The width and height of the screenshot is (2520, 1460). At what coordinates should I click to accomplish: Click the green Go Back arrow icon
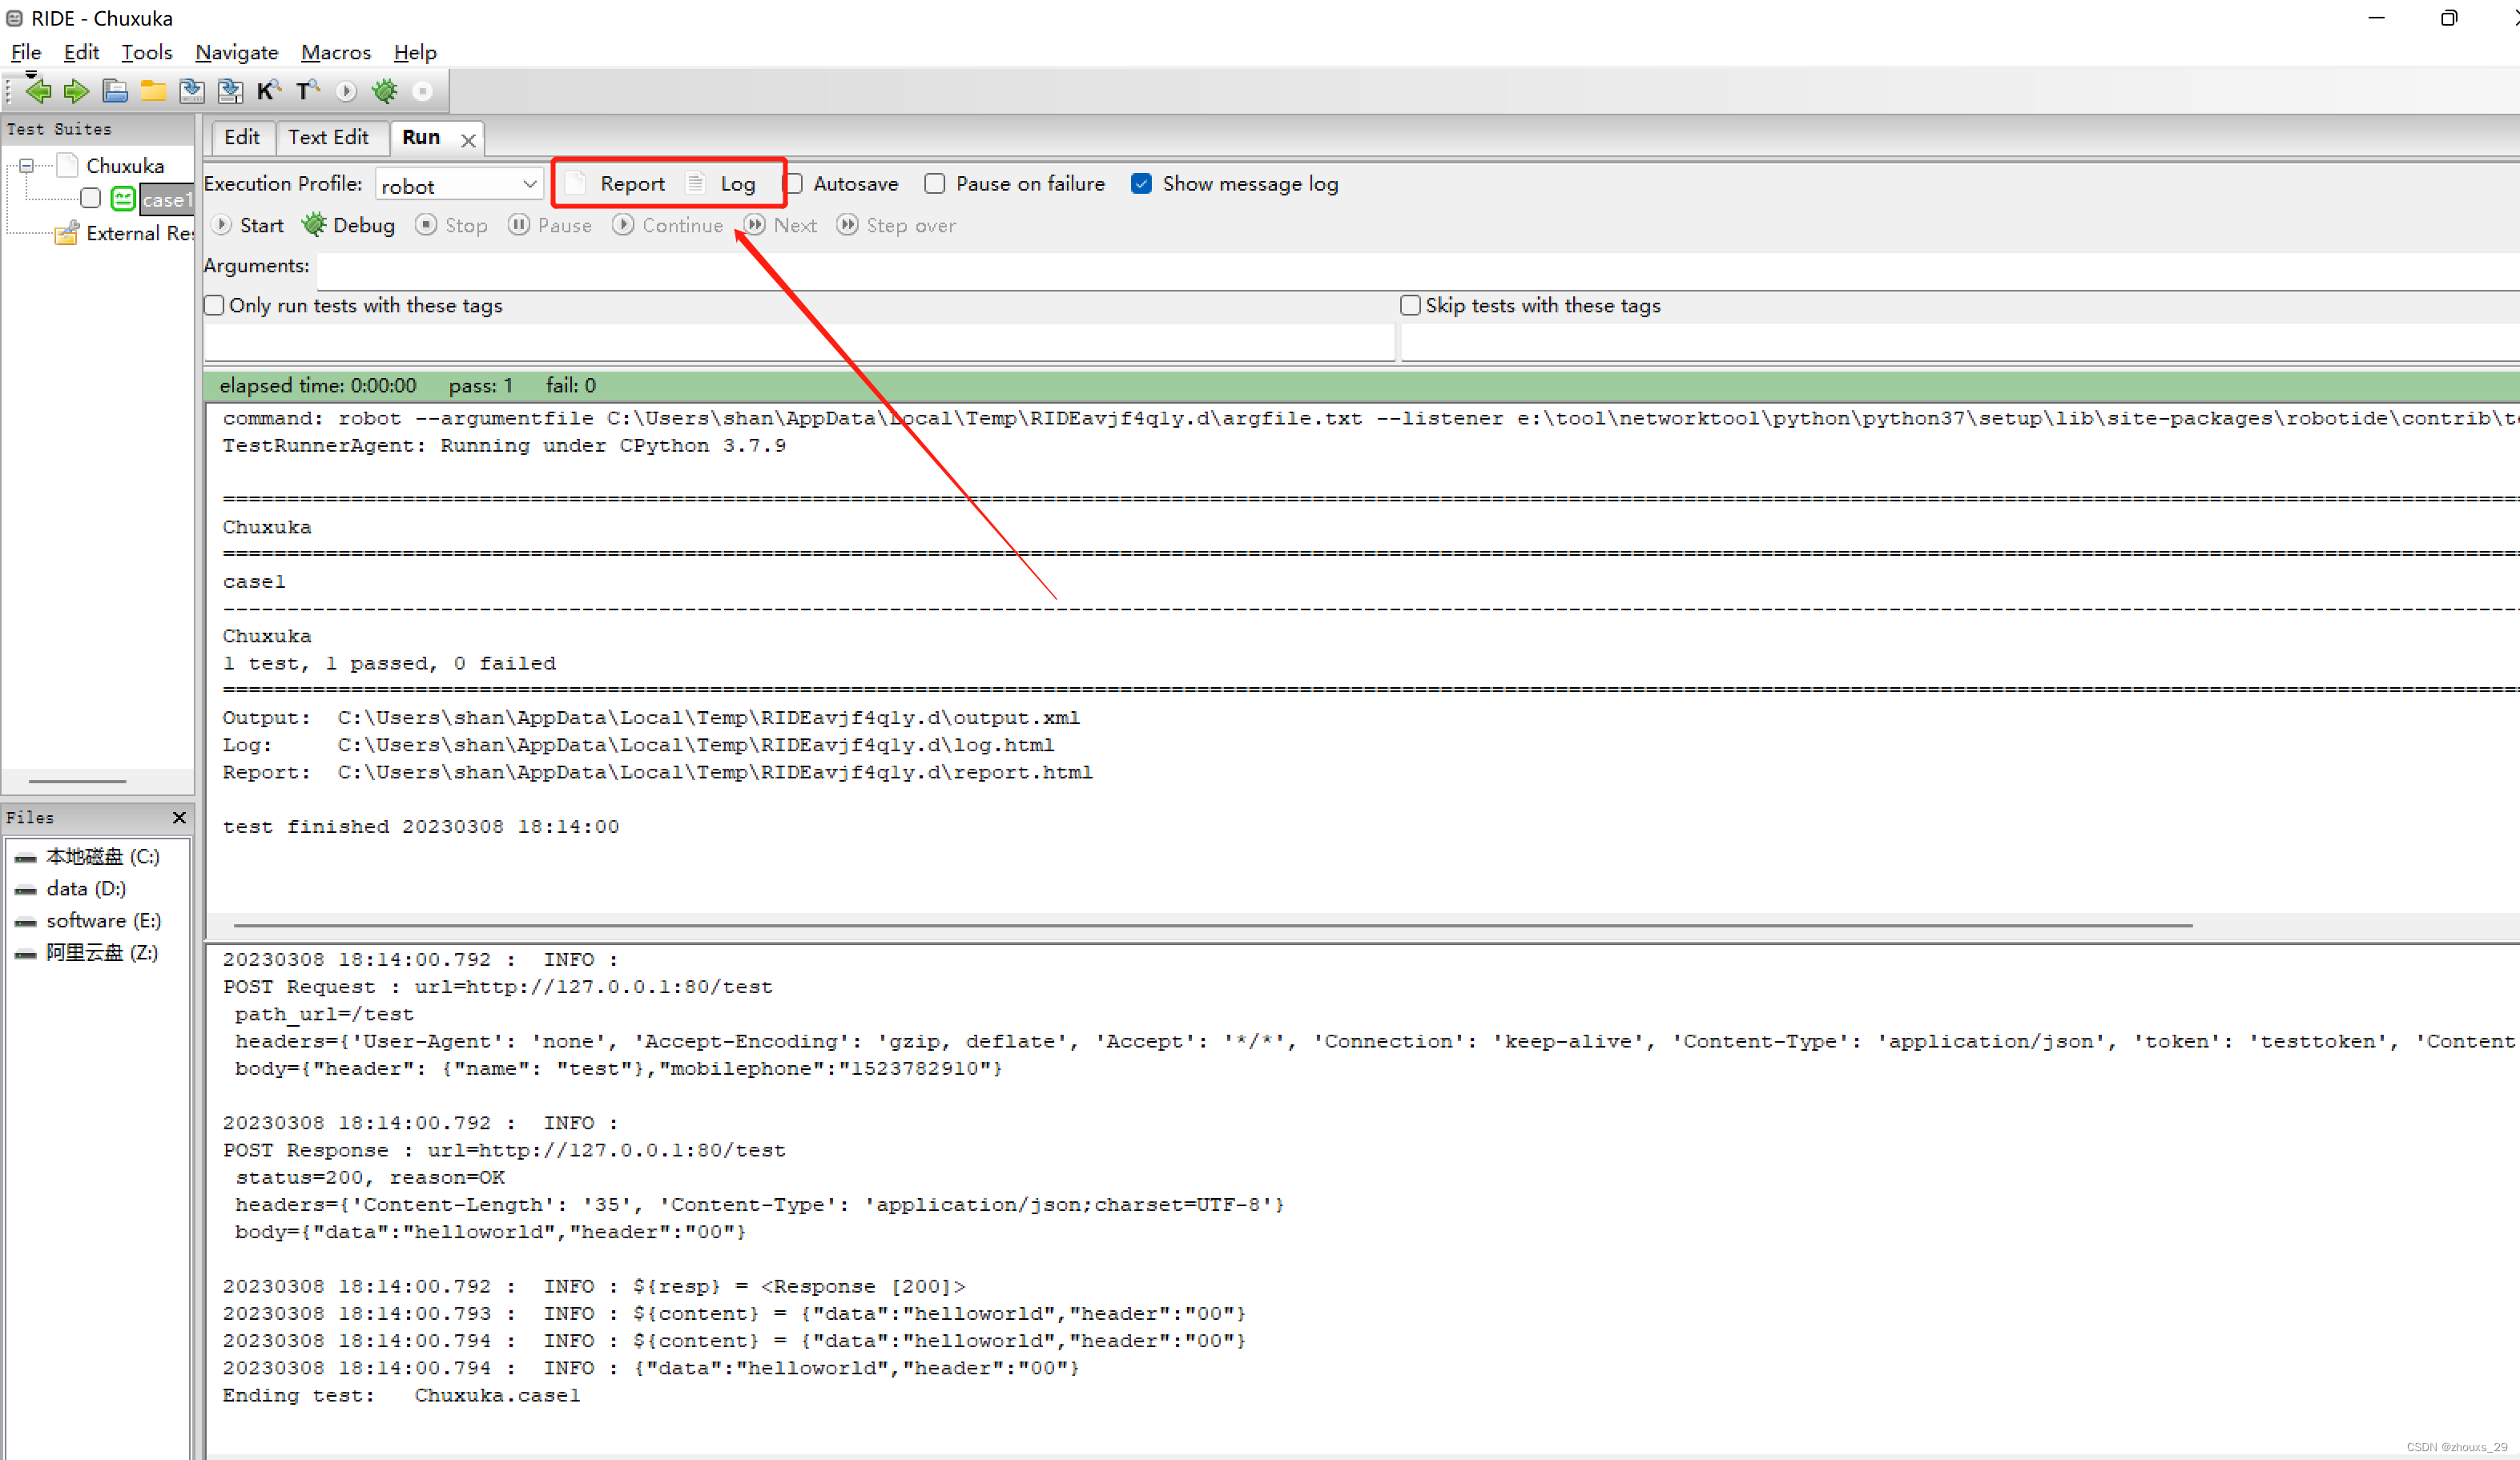pyautogui.click(x=38, y=92)
